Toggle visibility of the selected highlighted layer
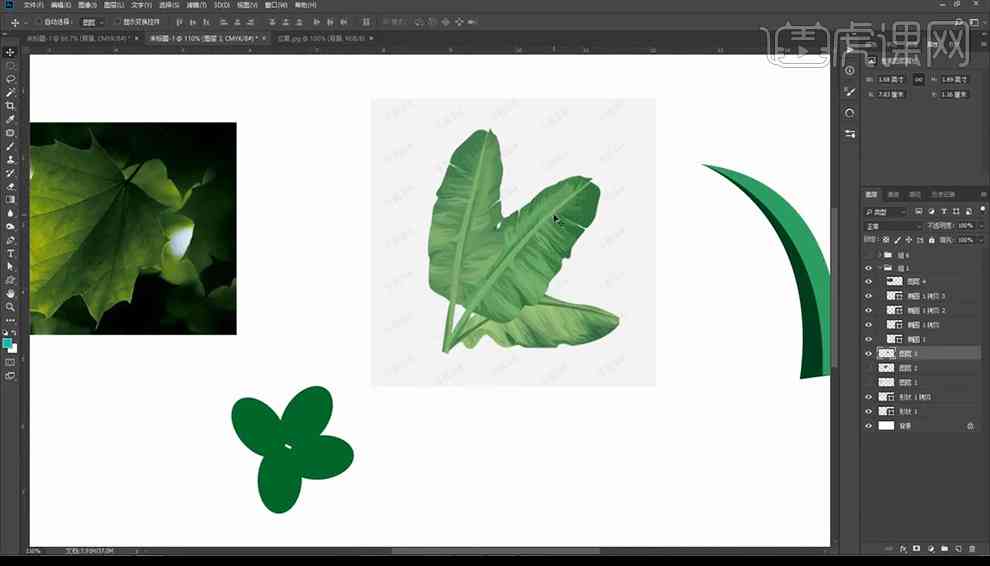The height and width of the screenshot is (566, 990). click(869, 354)
